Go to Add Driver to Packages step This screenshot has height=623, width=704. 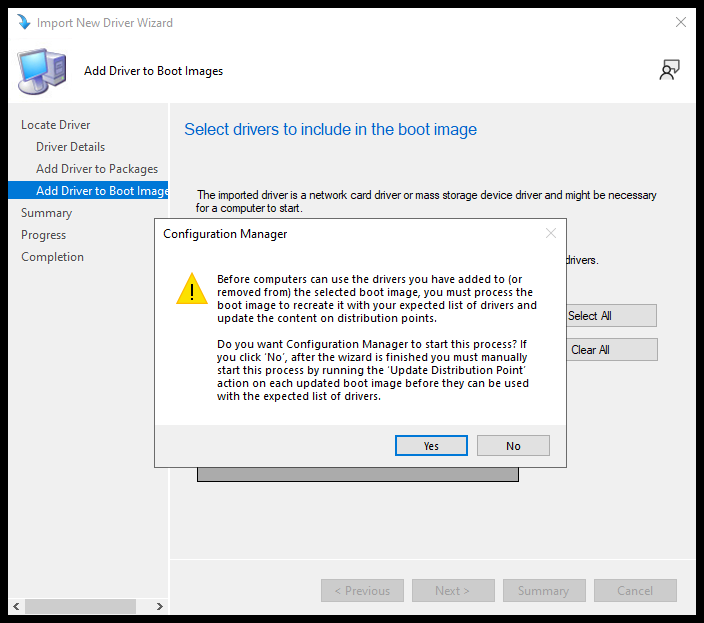[x=97, y=169]
